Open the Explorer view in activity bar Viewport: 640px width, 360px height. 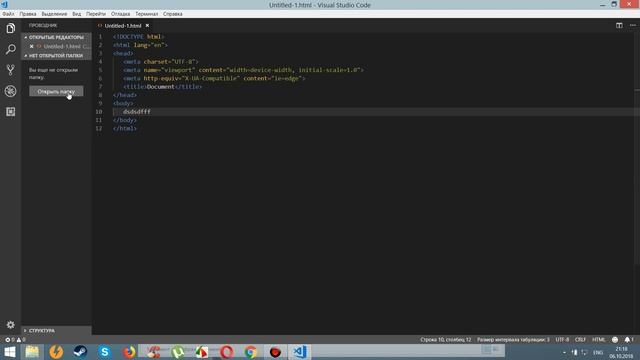coord(11,29)
